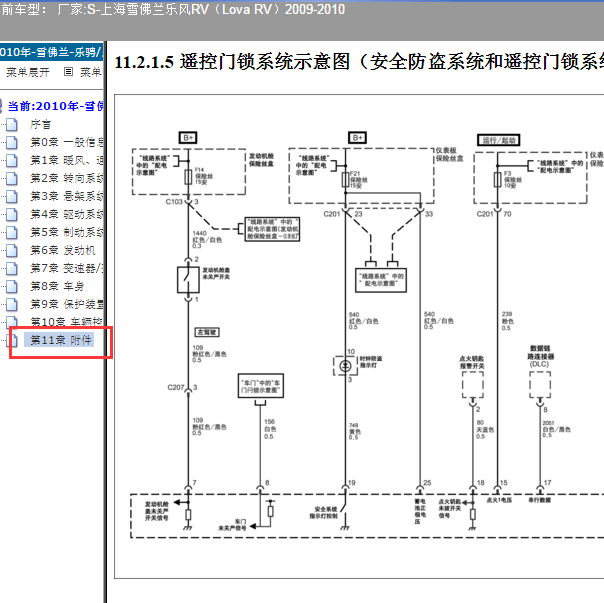
Task: Open 第1章 暖风 chapter
Action: [67, 160]
